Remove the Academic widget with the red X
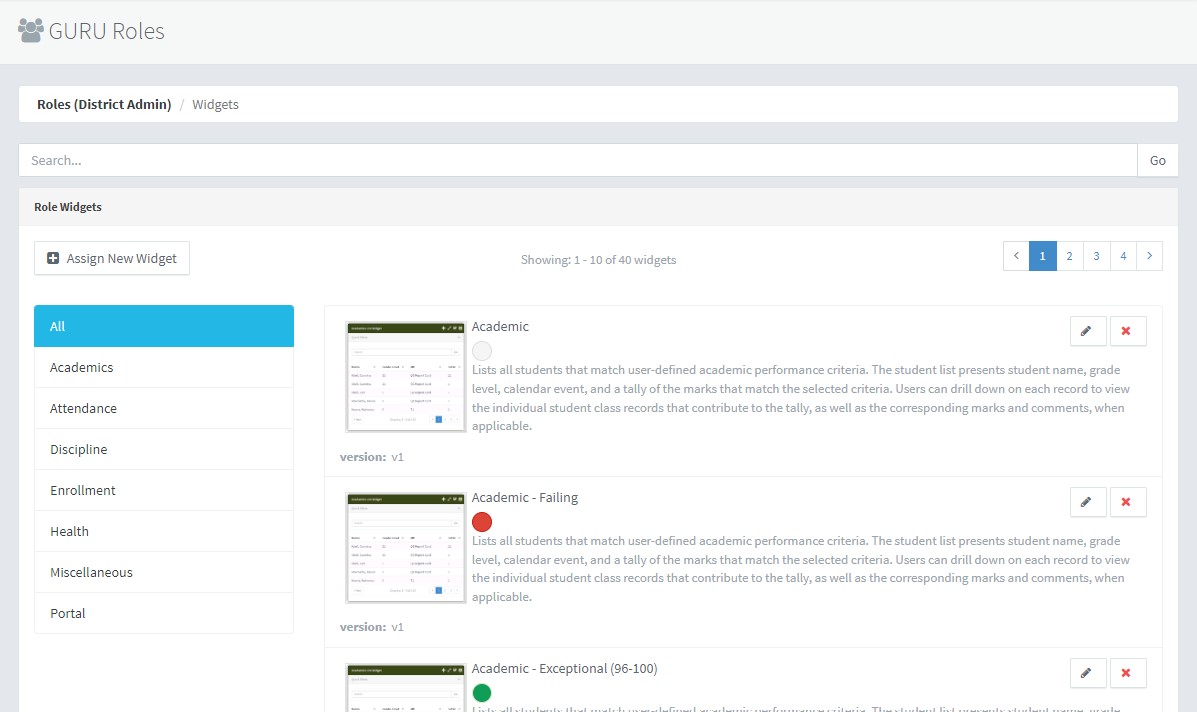Image resolution: width=1197 pixels, height=712 pixels. [x=1128, y=331]
